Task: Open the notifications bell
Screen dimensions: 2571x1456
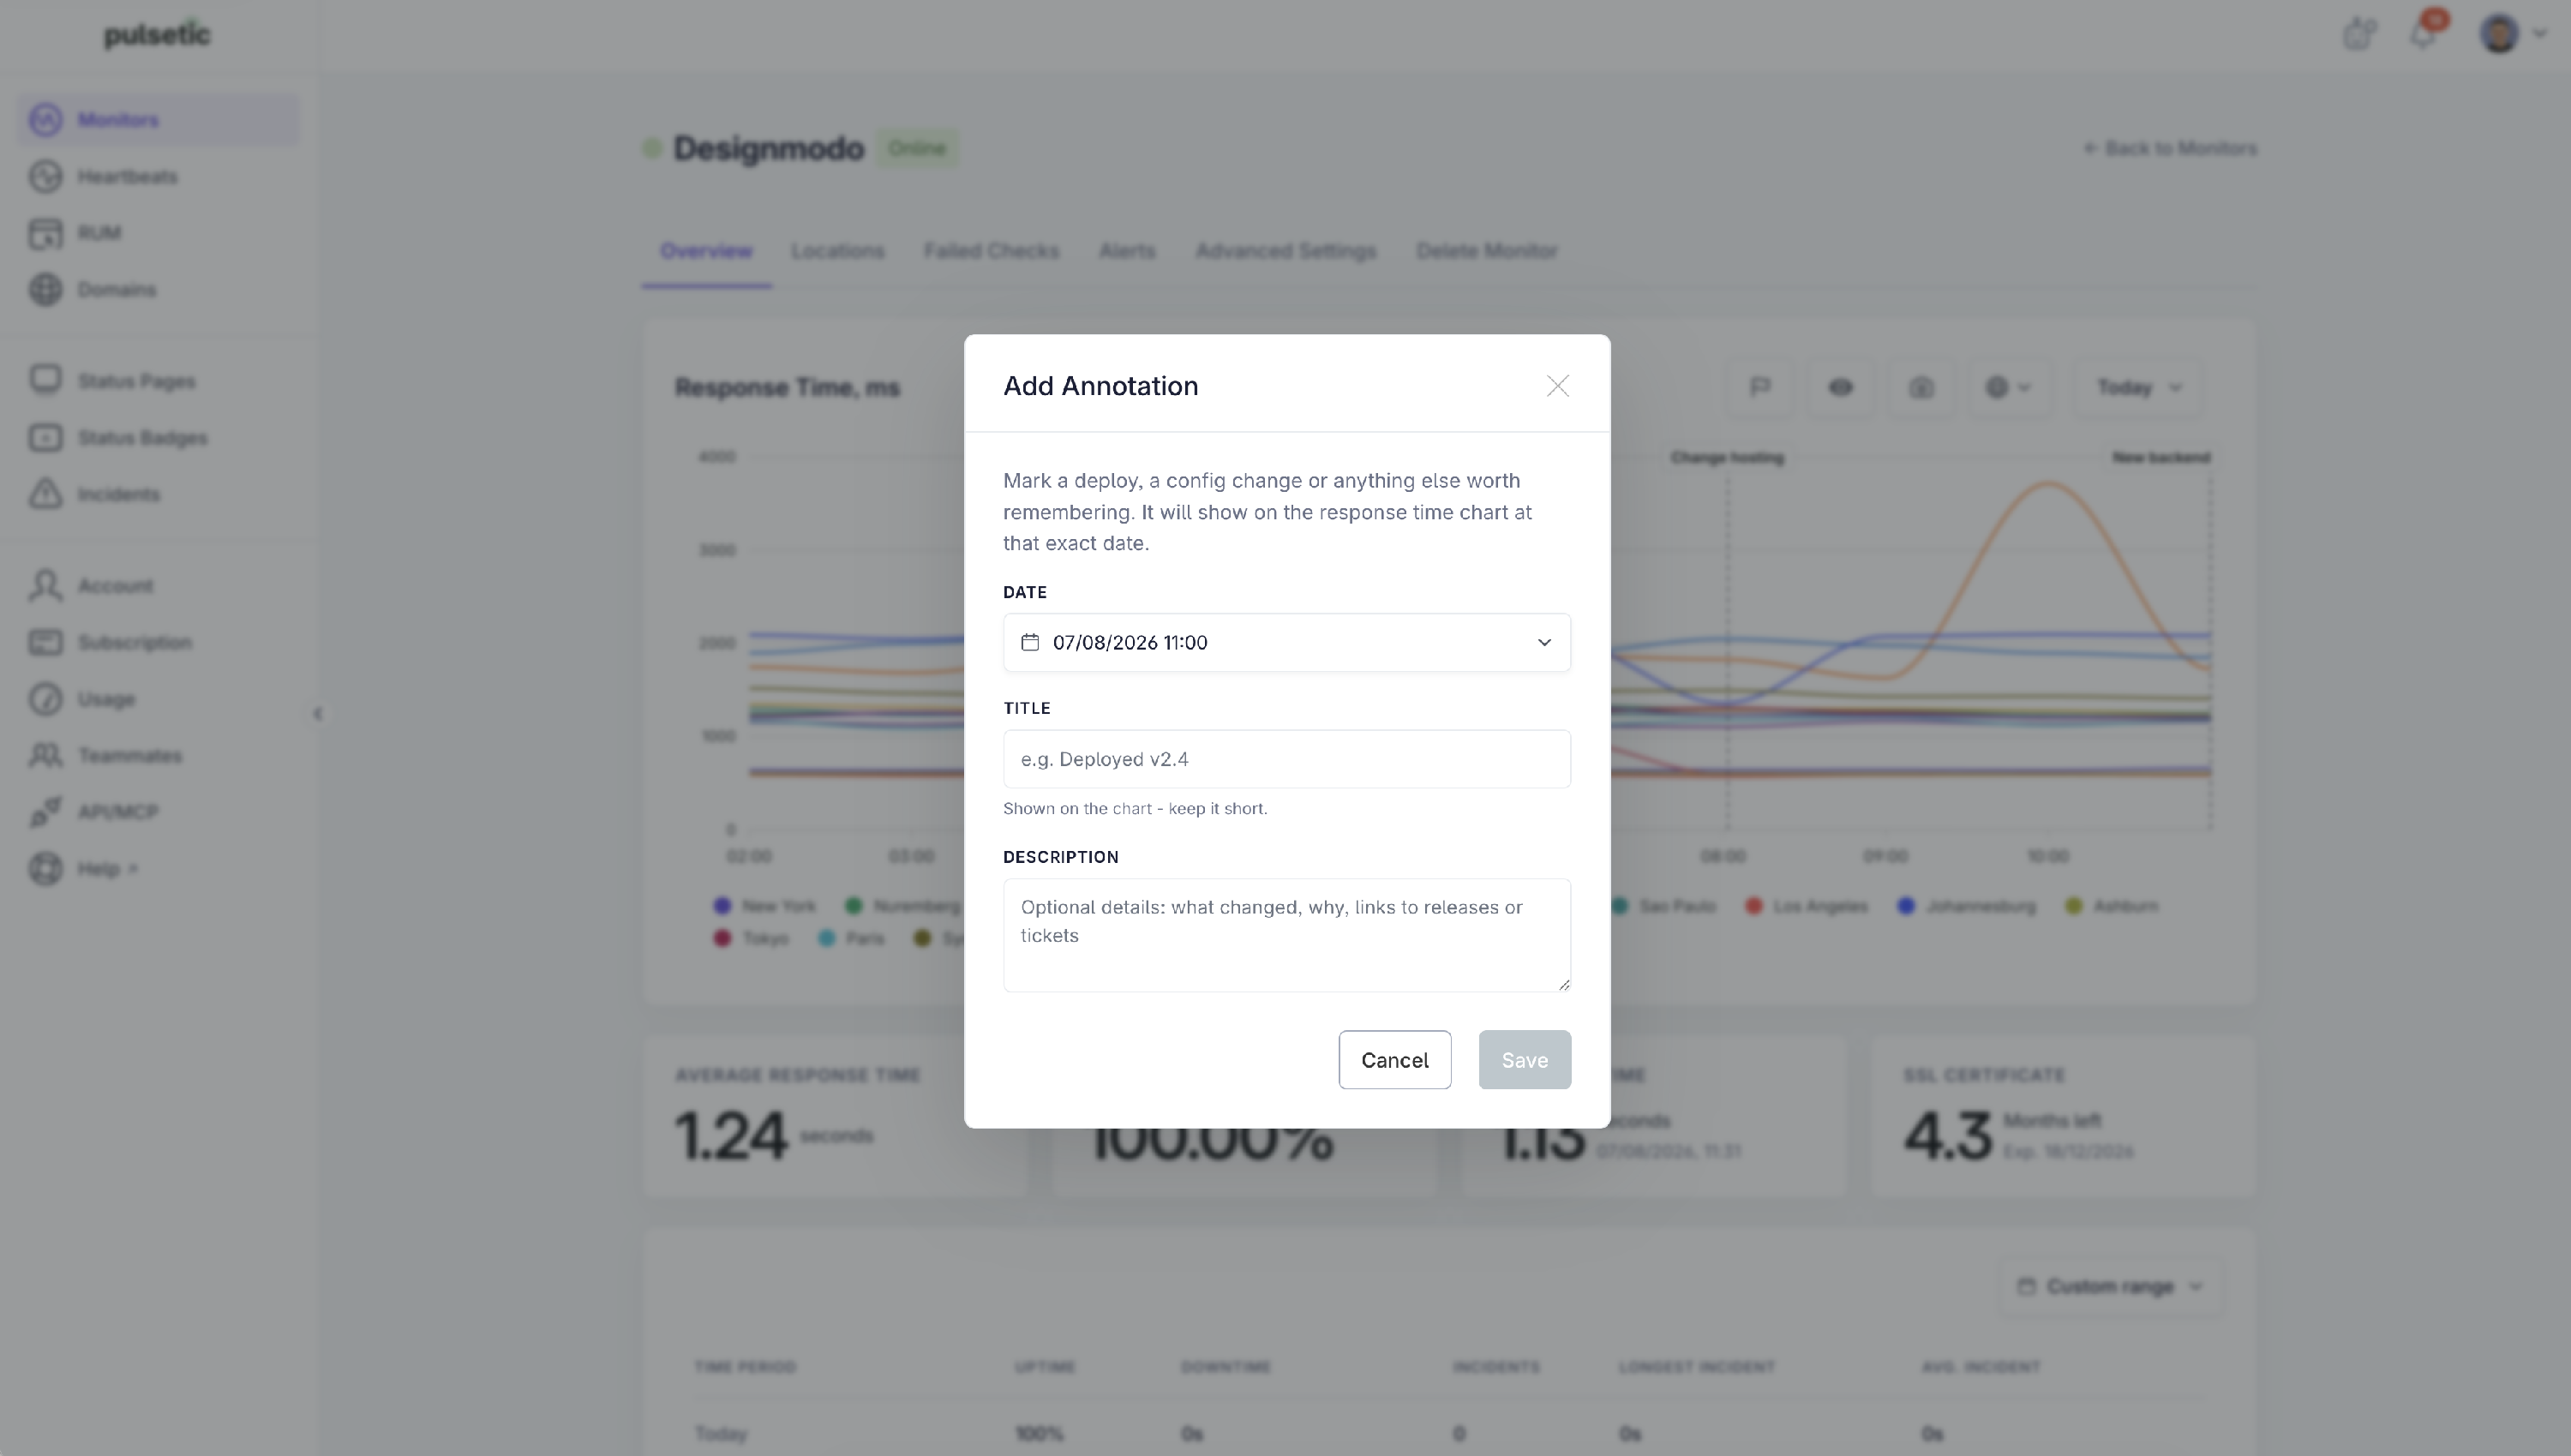Action: point(2422,34)
